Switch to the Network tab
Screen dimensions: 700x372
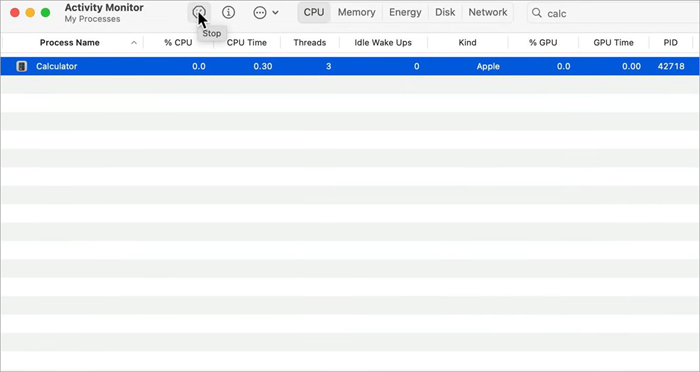click(x=488, y=13)
